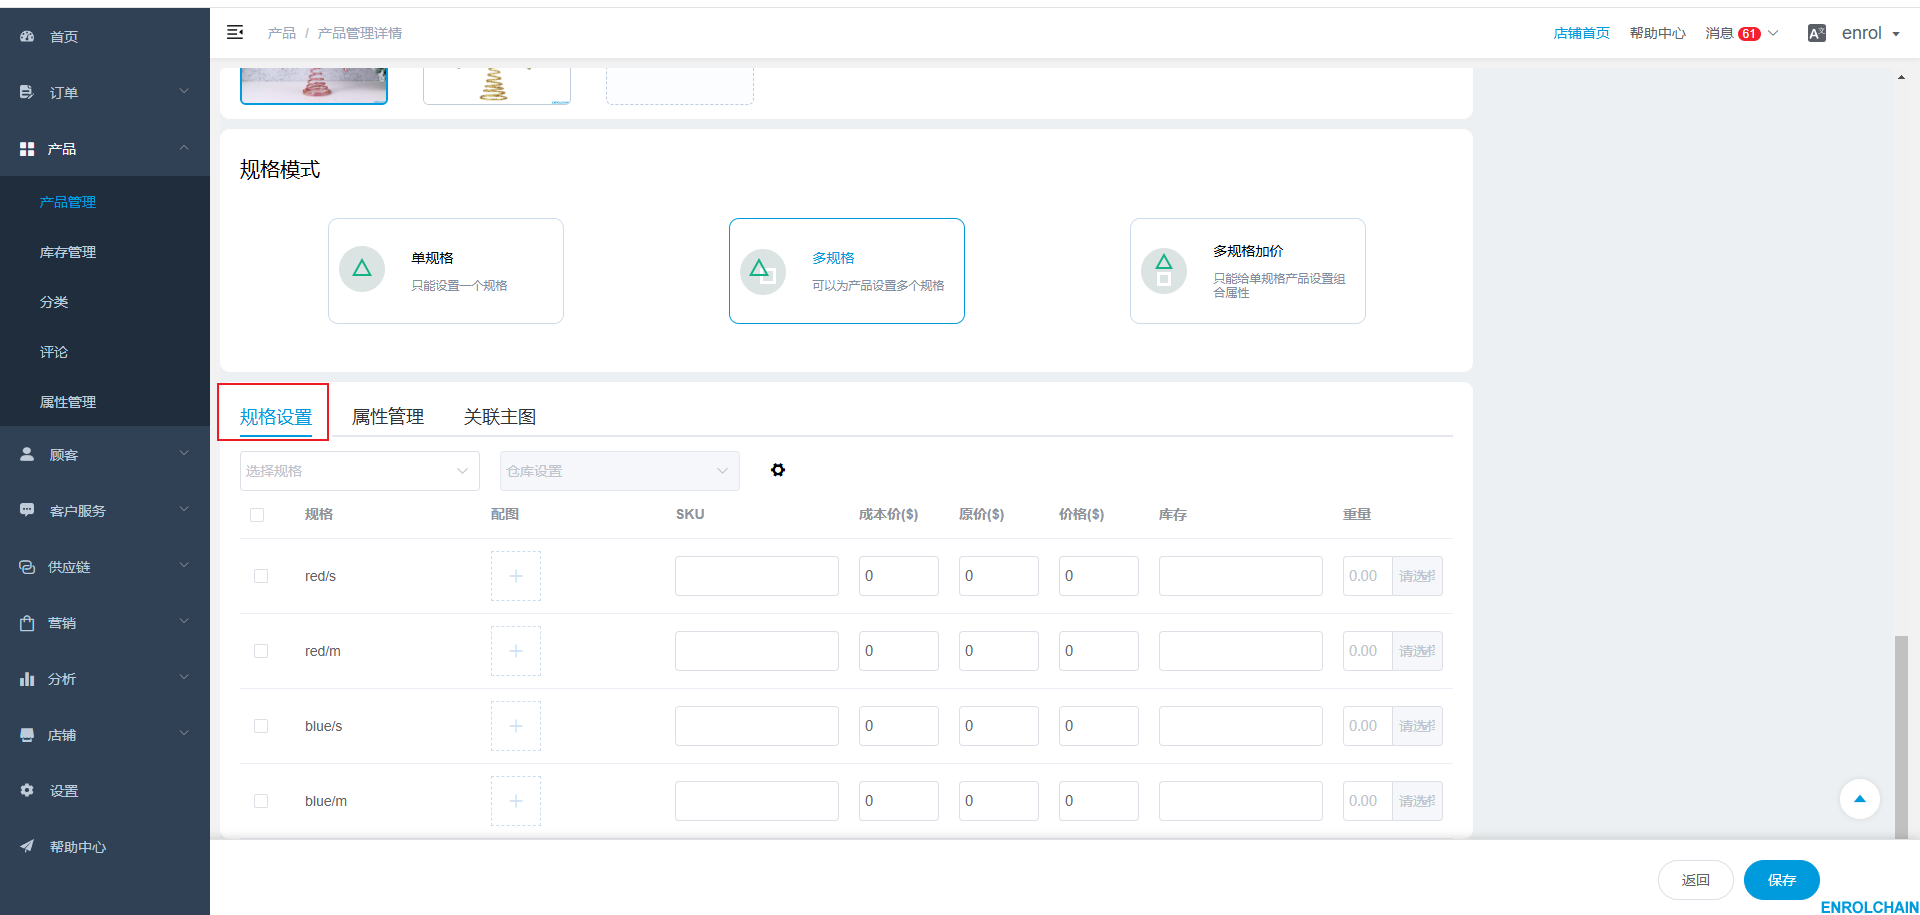1920x915 pixels.
Task: Click the 多规格加价 triangle icon
Action: [1164, 270]
